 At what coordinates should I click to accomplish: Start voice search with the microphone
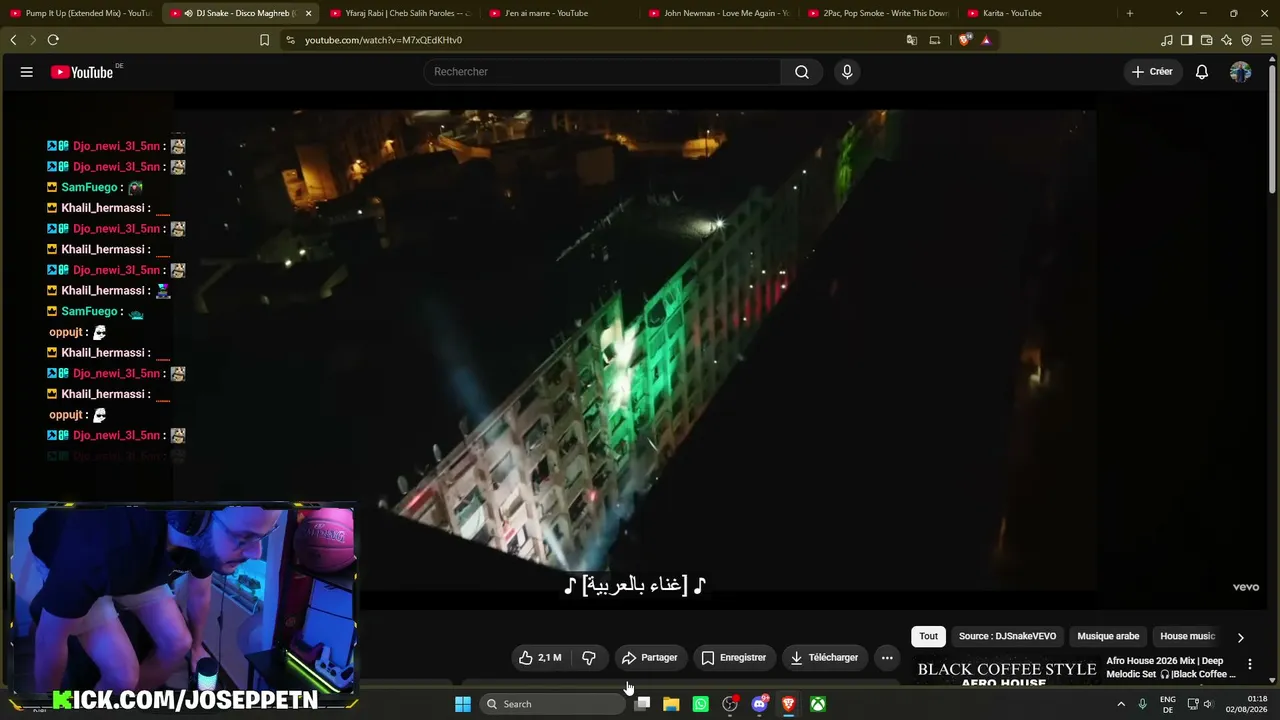pos(847,72)
